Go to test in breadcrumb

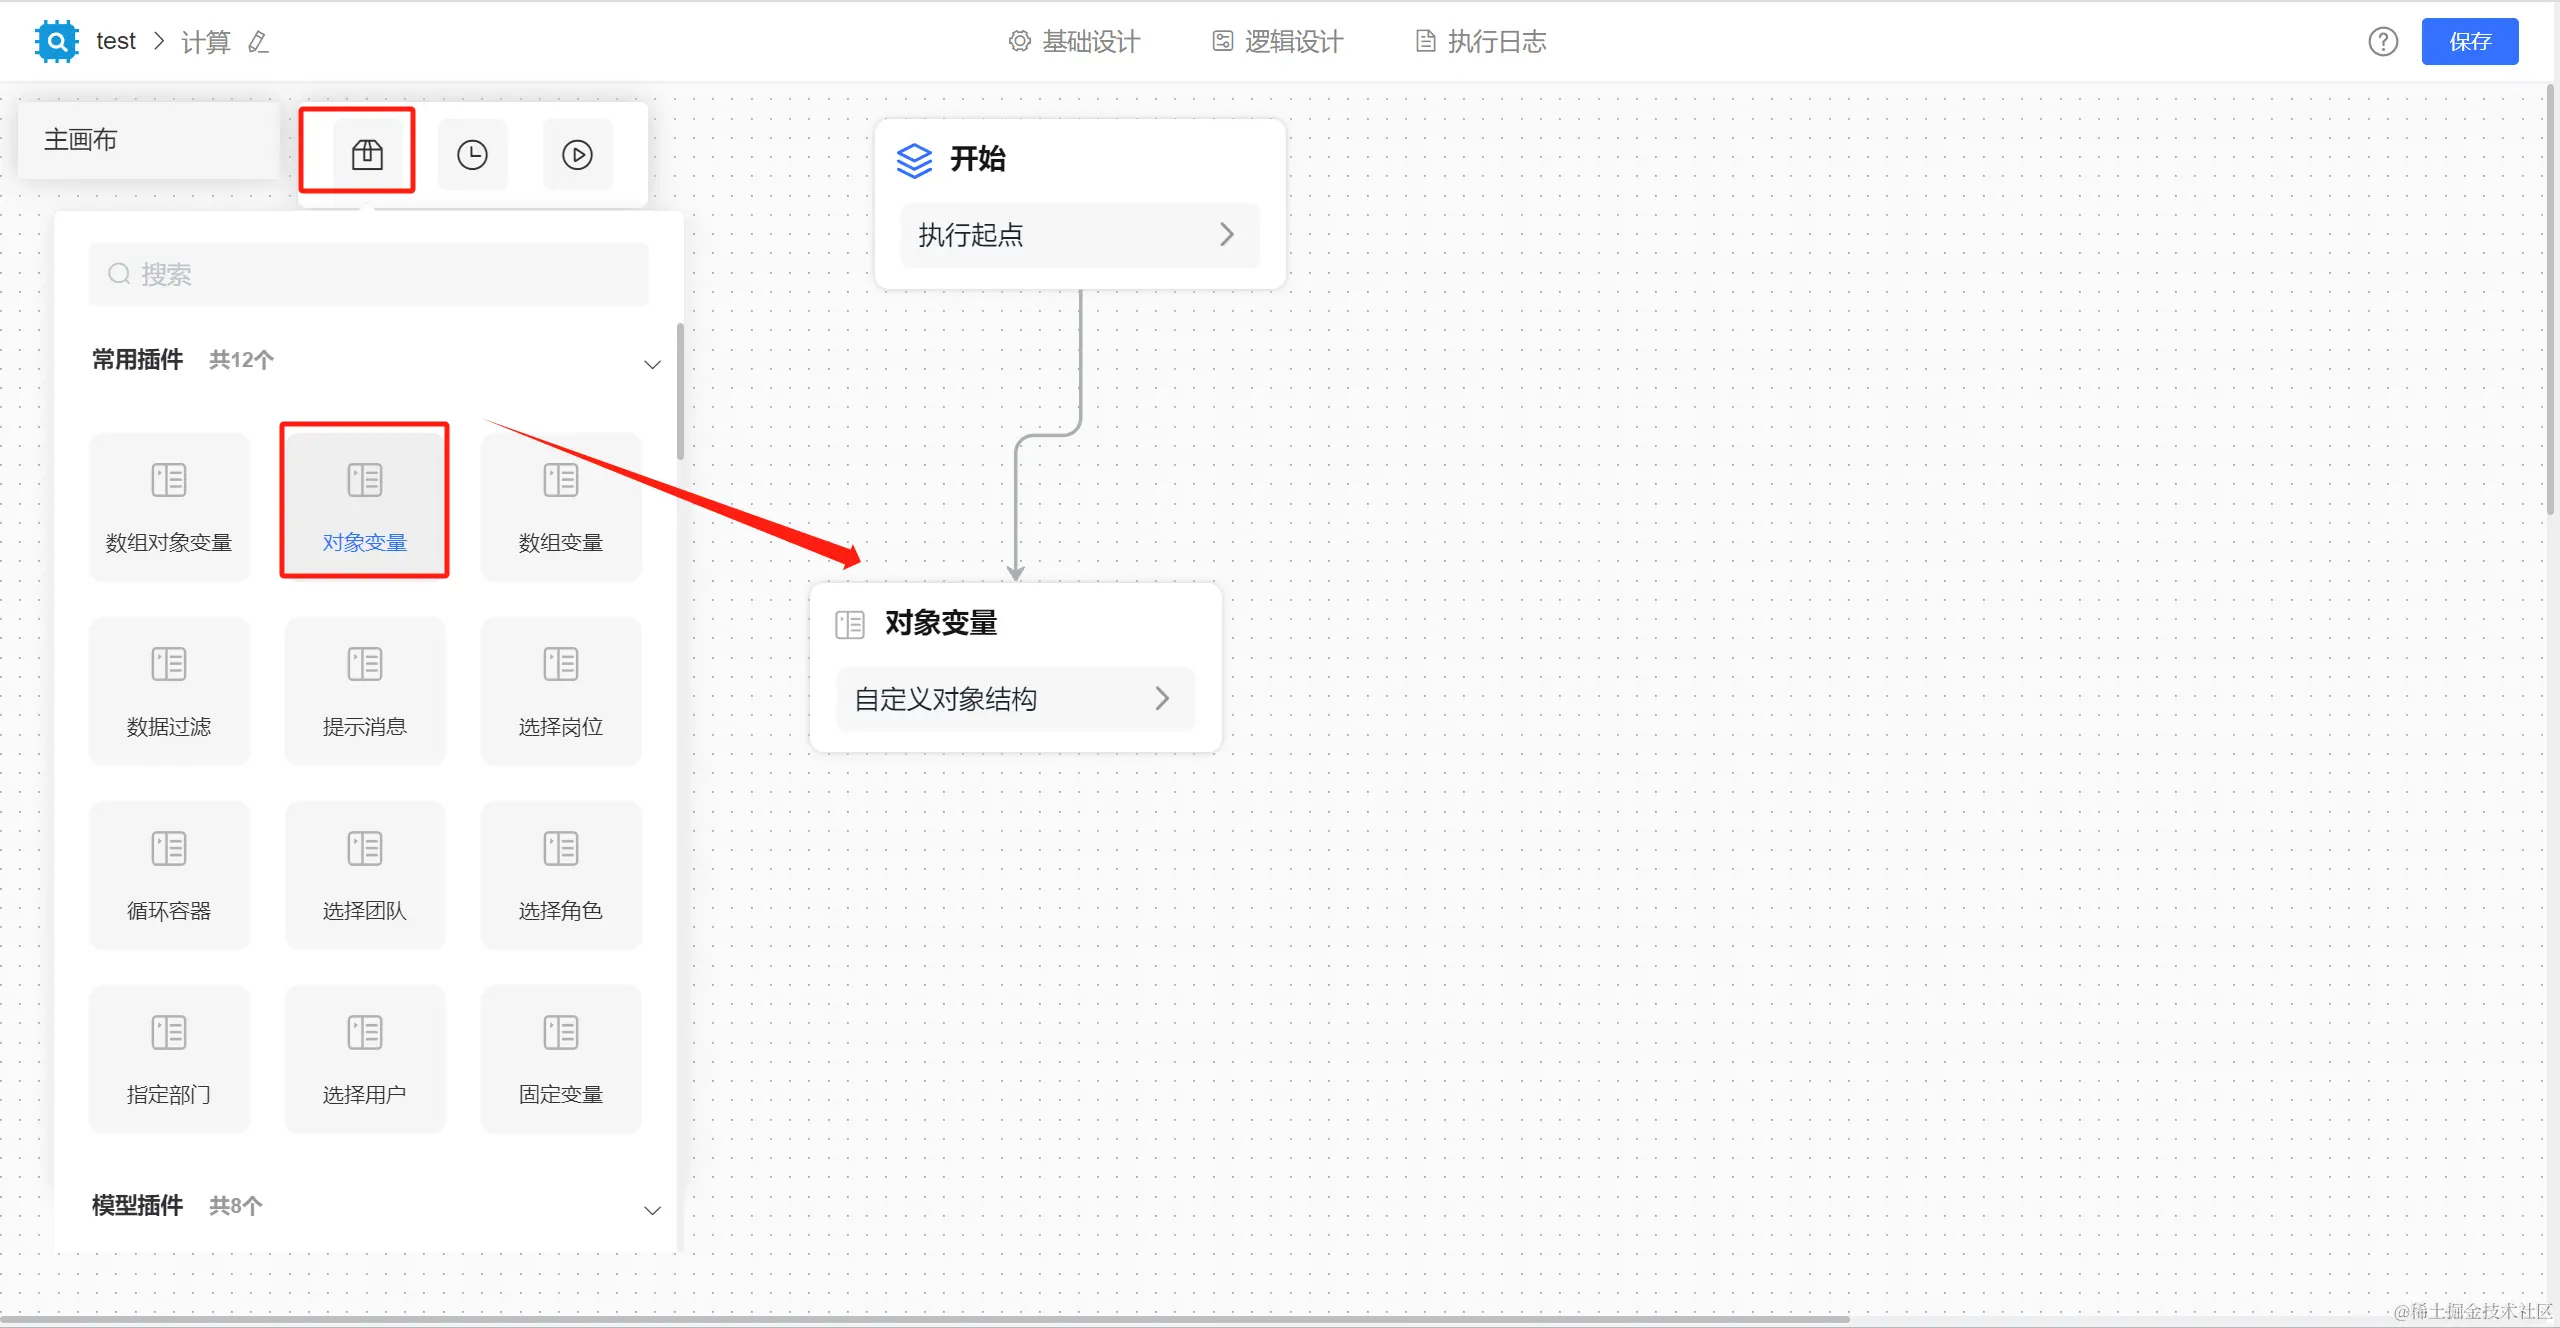(x=116, y=42)
